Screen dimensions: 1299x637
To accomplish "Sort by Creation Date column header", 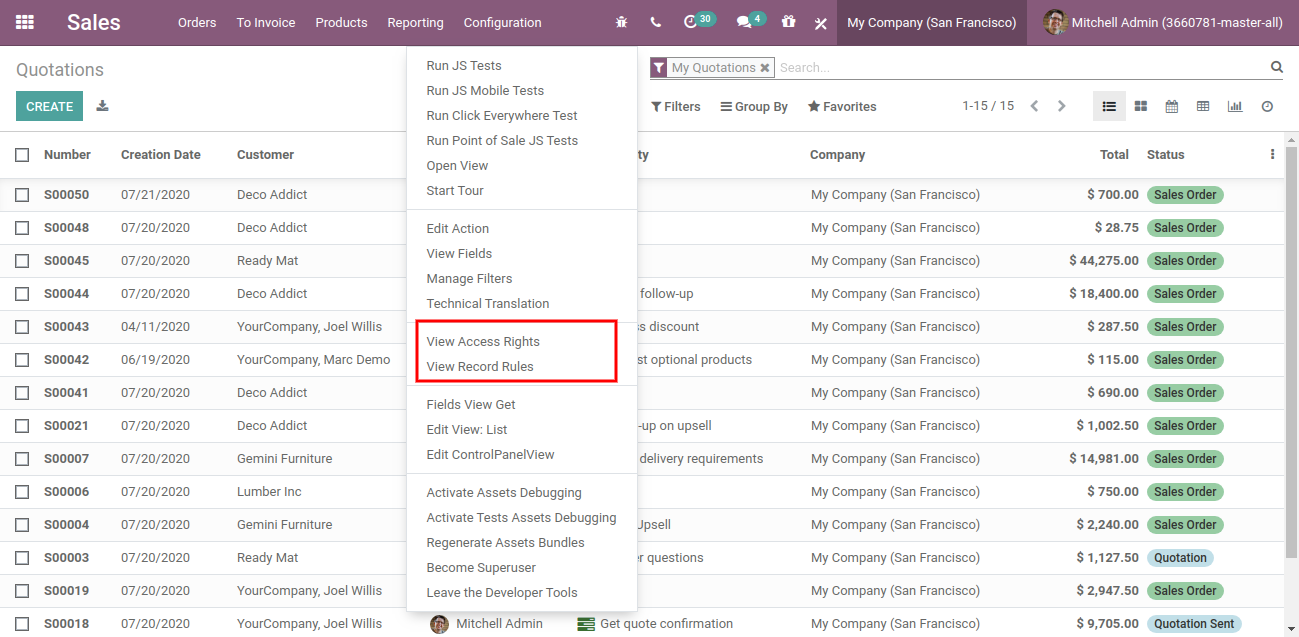I will [161, 155].
